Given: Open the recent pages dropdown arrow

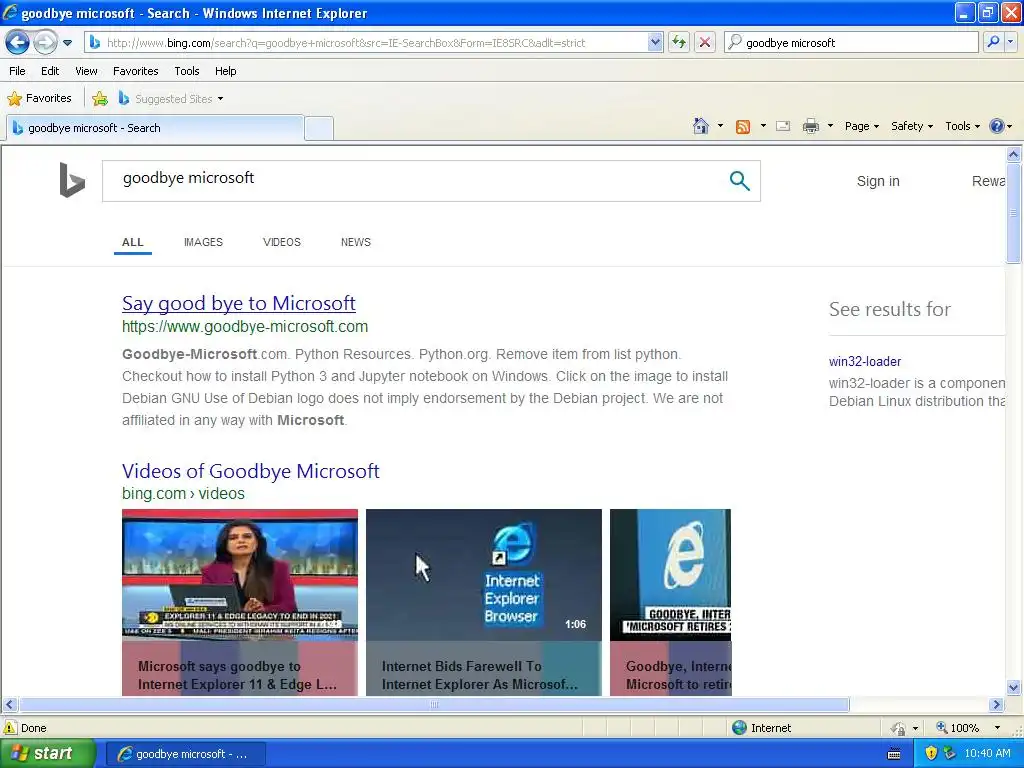Looking at the screenshot, I should 67,43.
